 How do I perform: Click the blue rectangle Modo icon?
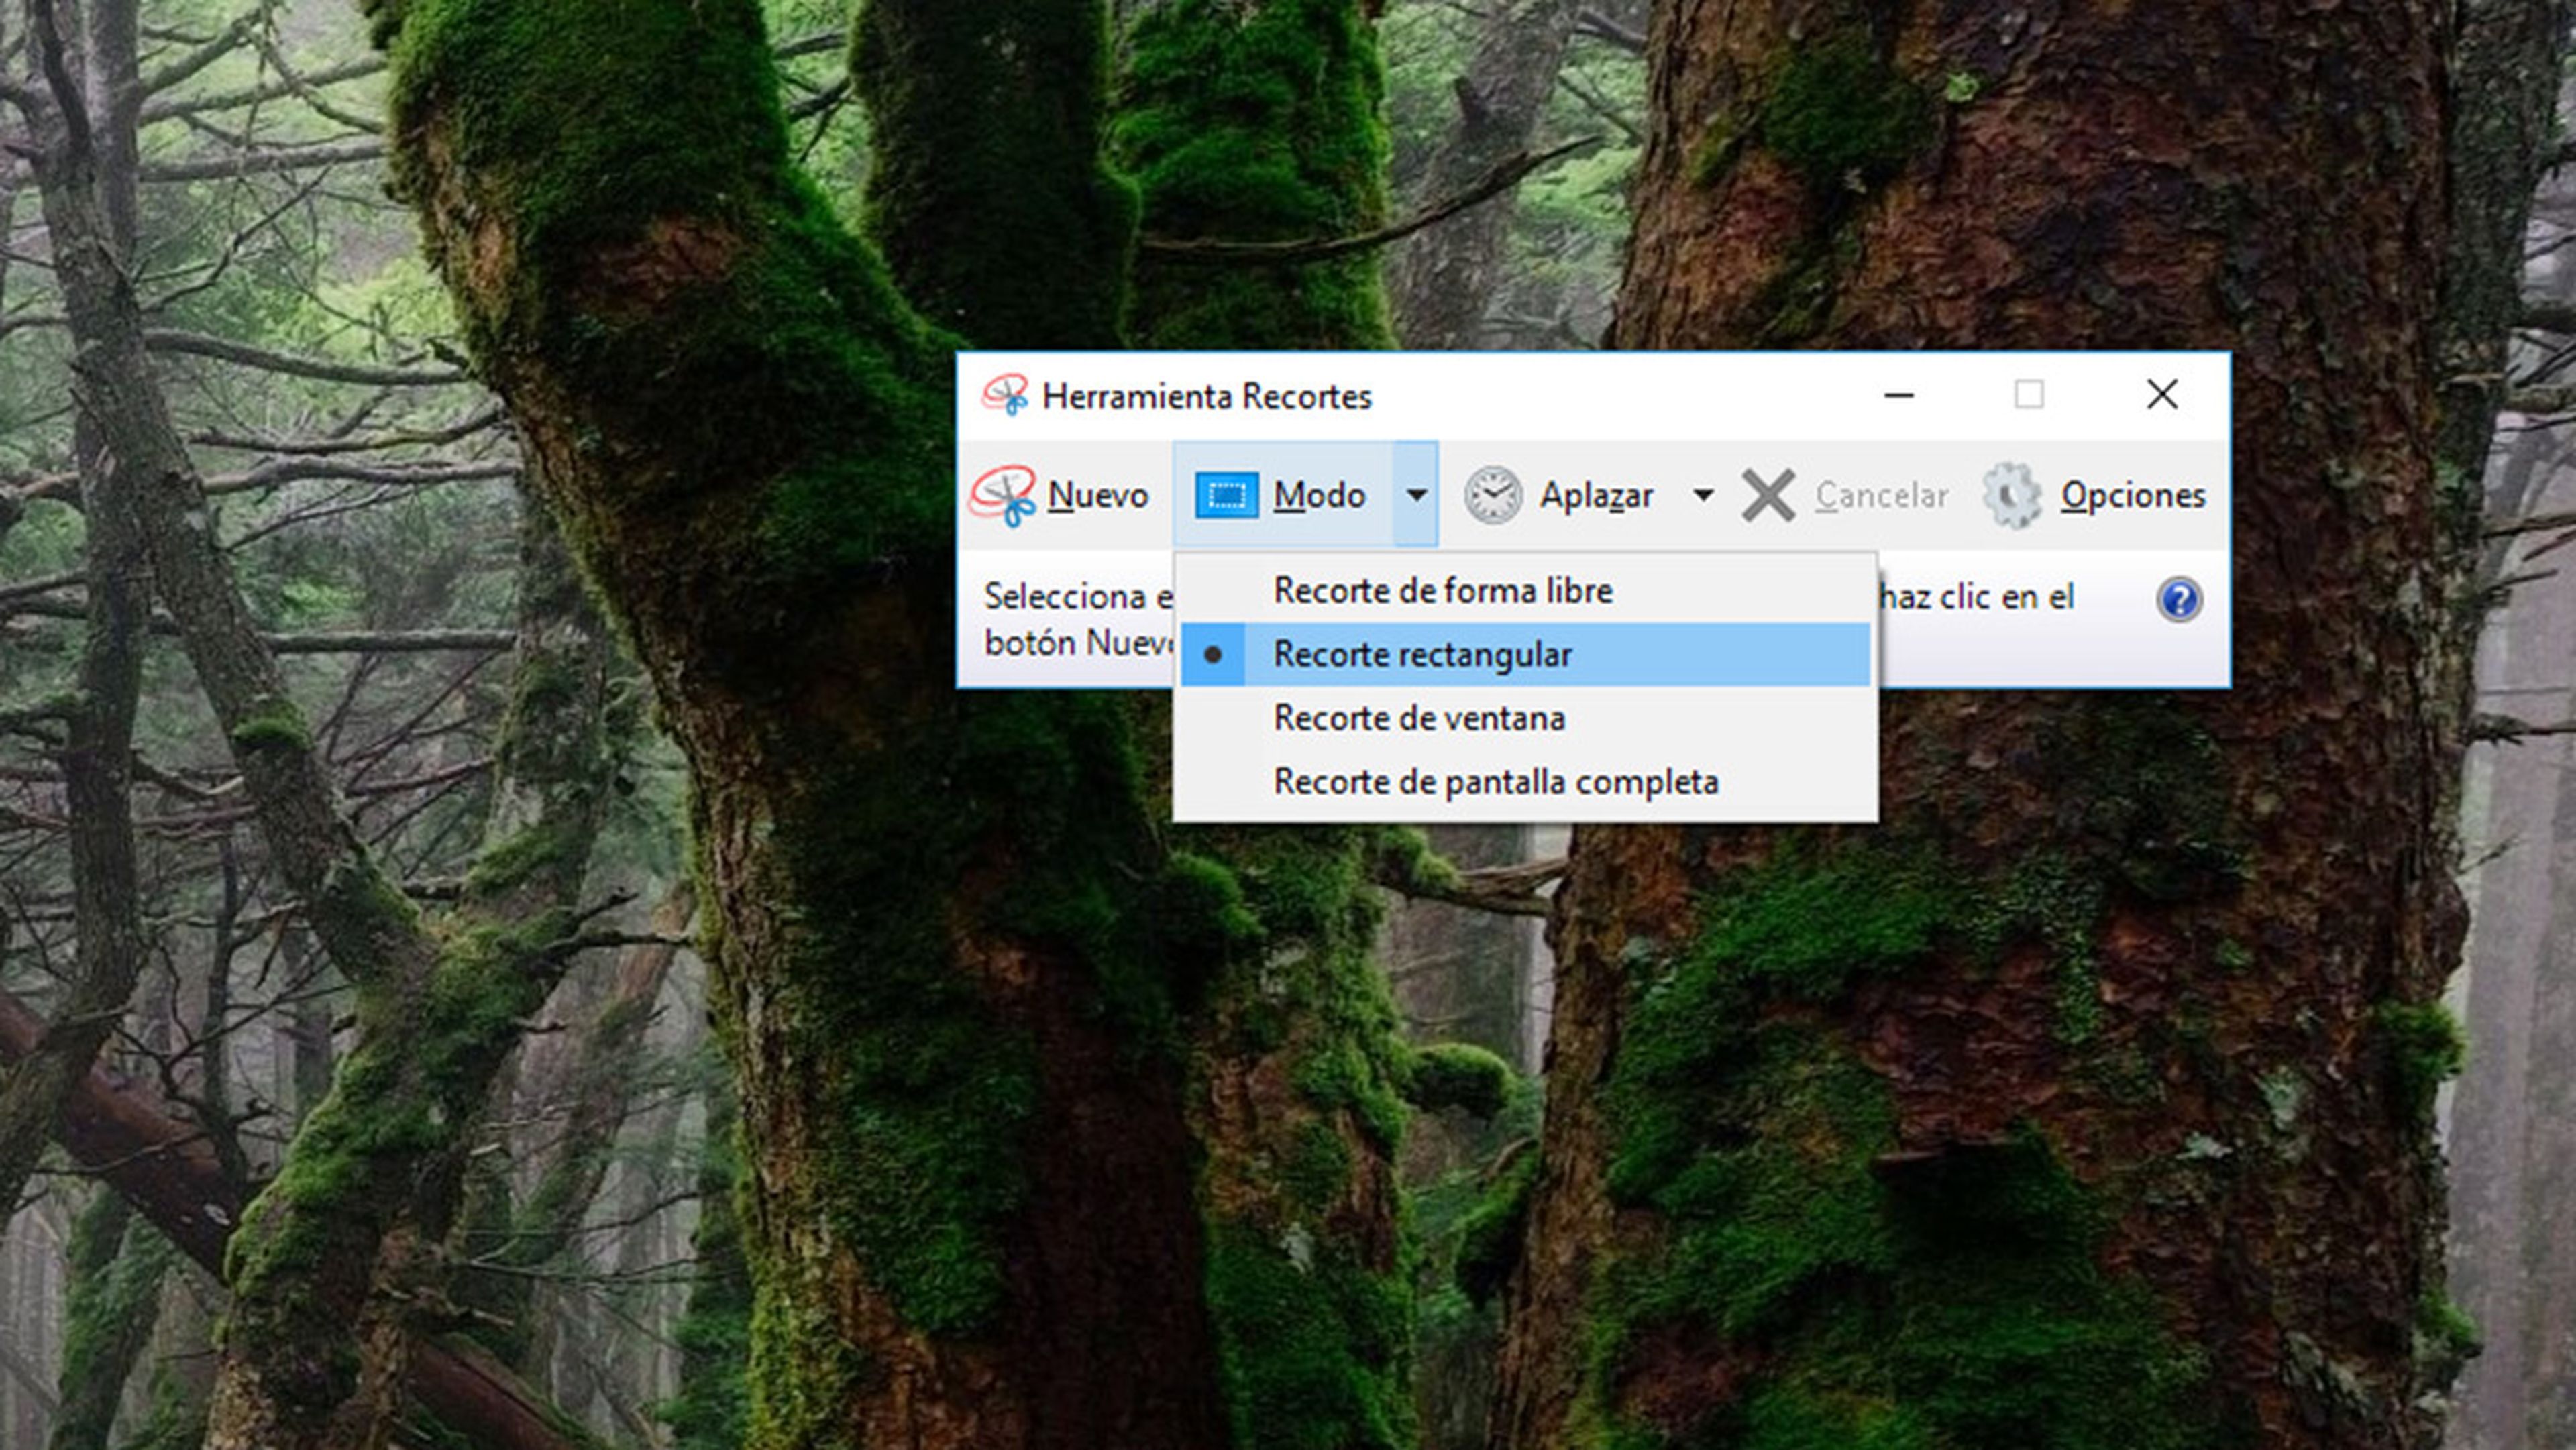1226,495
